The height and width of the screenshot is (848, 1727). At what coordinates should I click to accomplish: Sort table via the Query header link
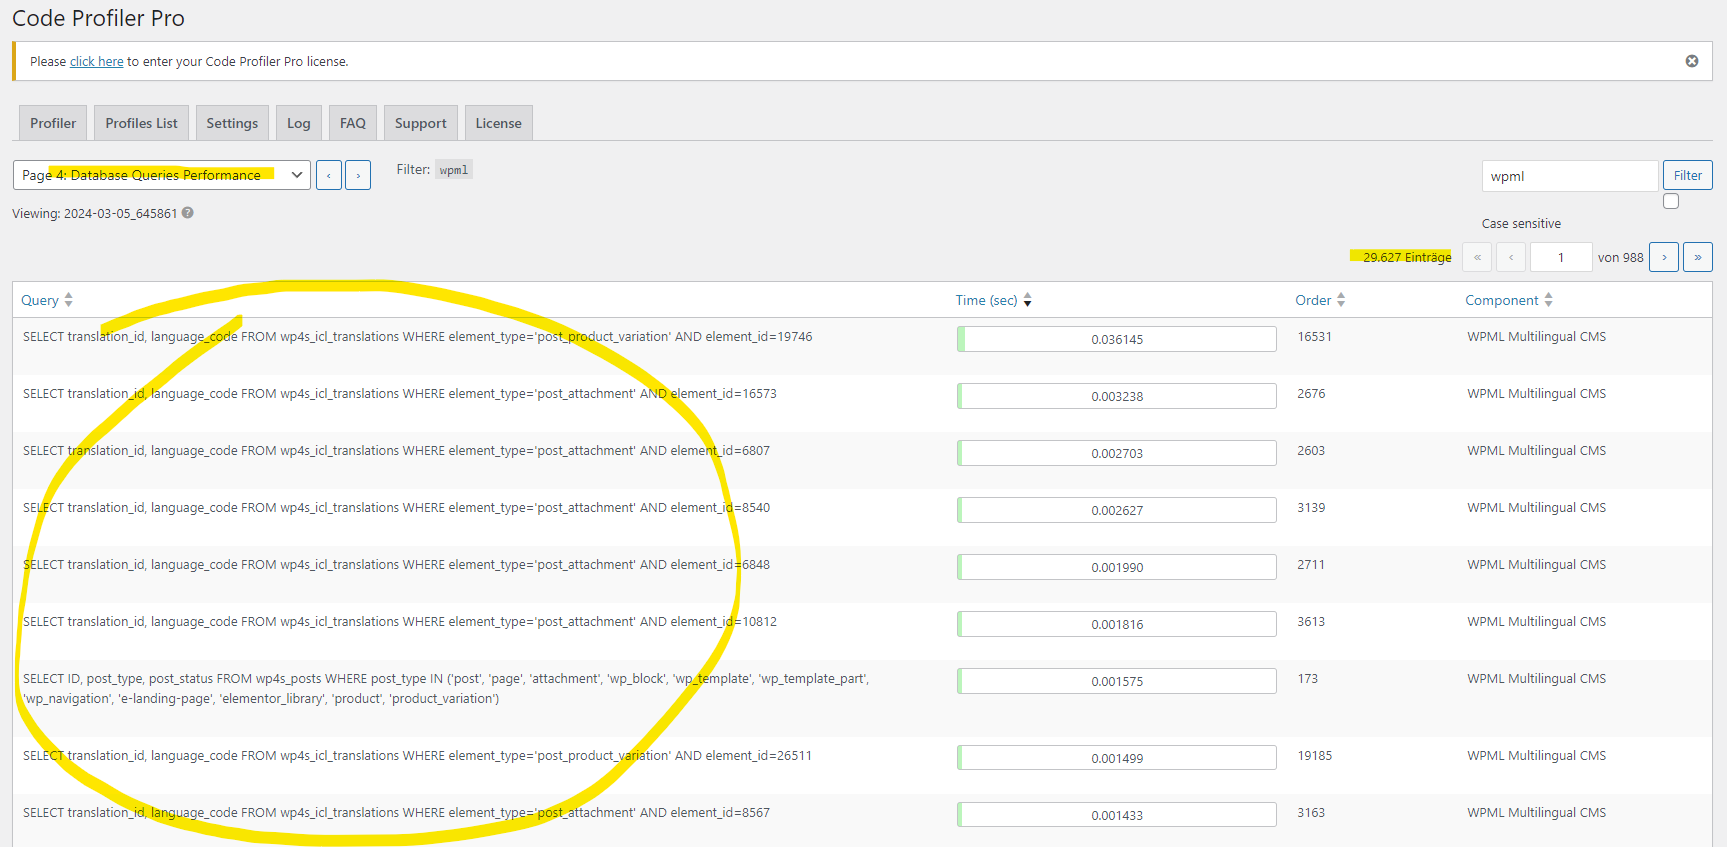(40, 300)
